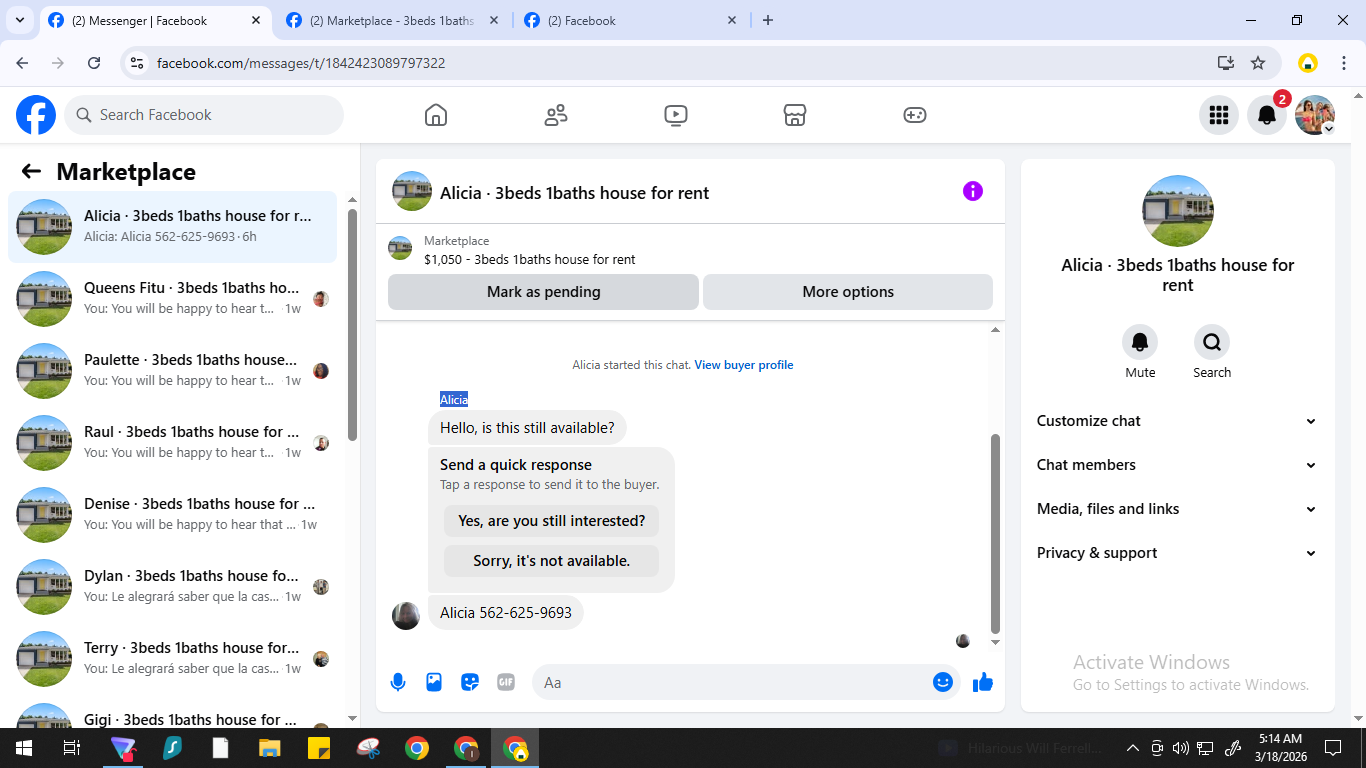Screen dimensions: 1366x768
Task: Open Denise conversation
Action: click(x=173, y=515)
